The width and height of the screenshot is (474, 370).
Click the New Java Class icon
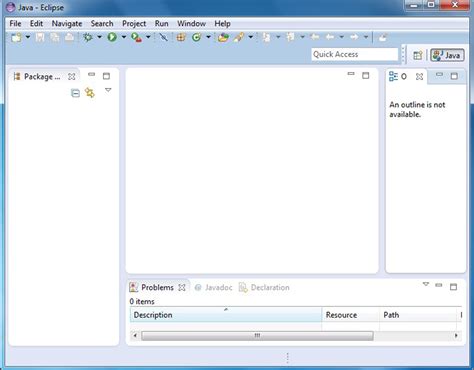coord(197,37)
